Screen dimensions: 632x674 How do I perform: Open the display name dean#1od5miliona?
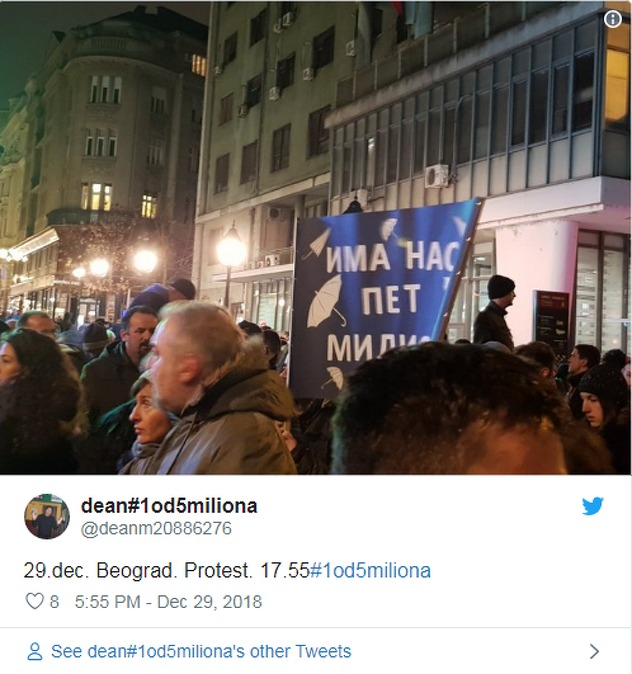pyautogui.click(x=169, y=506)
